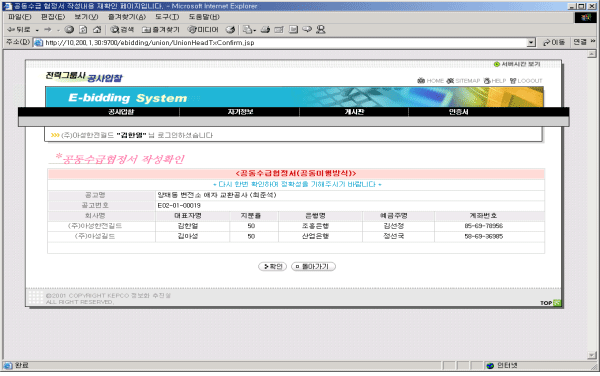Click the 이동 (Go) button
This screenshot has width=600, height=376.
click(554, 42)
